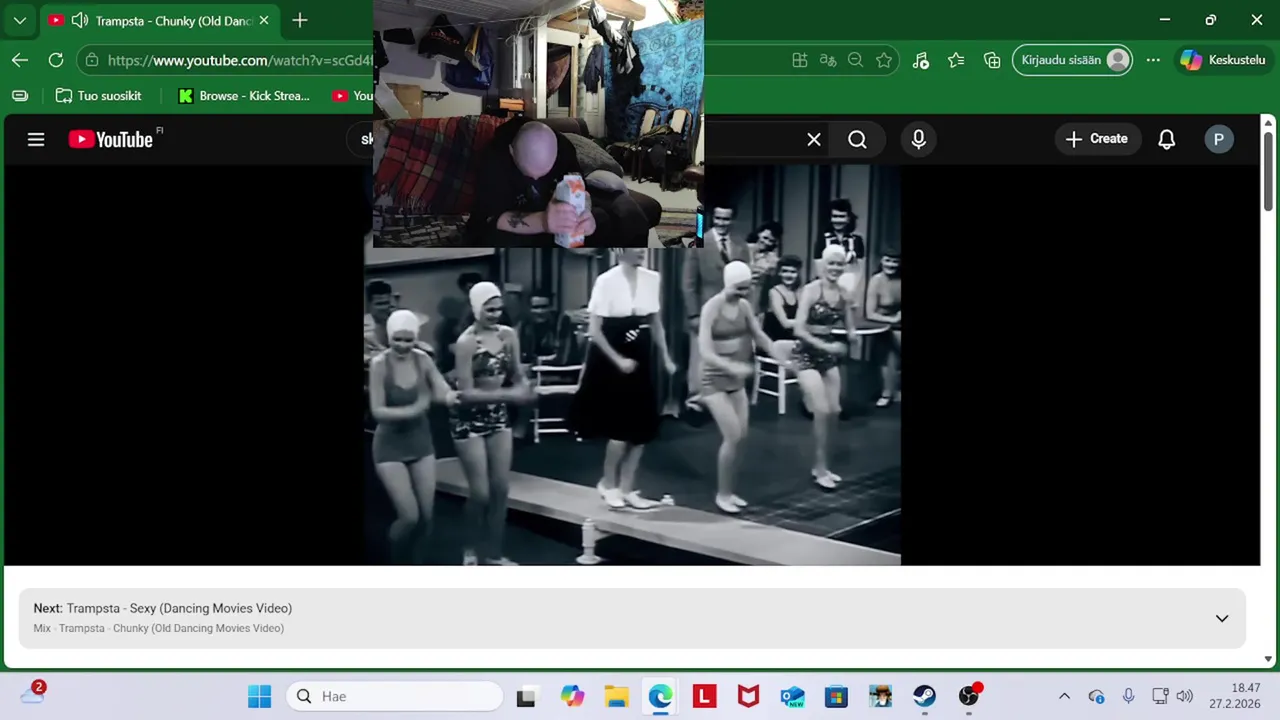Image resolution: width=1280 pixels, height=720 pixels.
Task: Click the page vertical scrollbar thumb
Action: pos(1268,170)
